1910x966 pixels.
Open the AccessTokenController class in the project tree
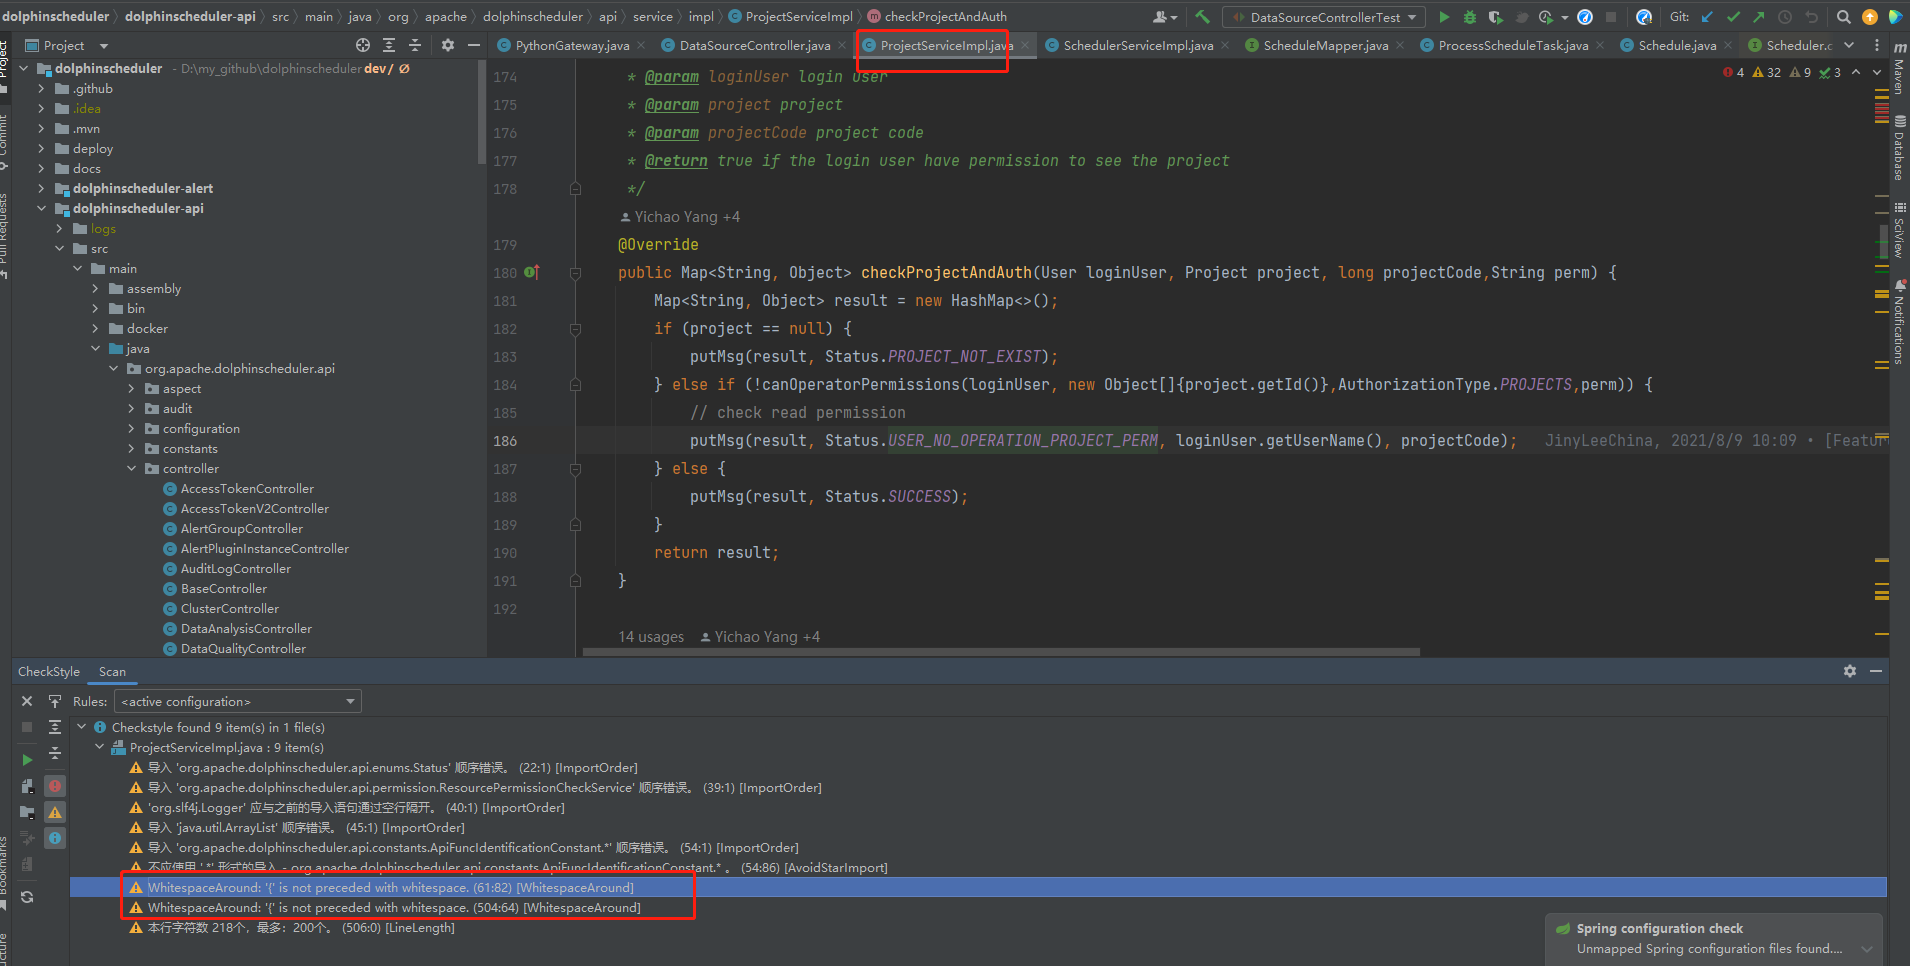(247, 488)
